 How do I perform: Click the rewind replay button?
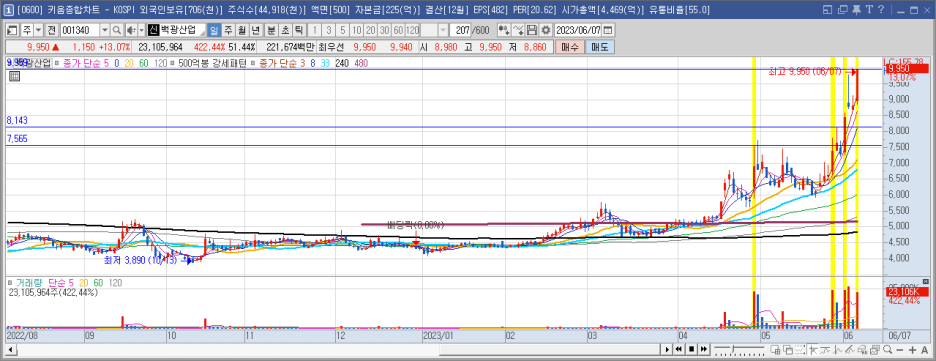(x=679, y=349)
